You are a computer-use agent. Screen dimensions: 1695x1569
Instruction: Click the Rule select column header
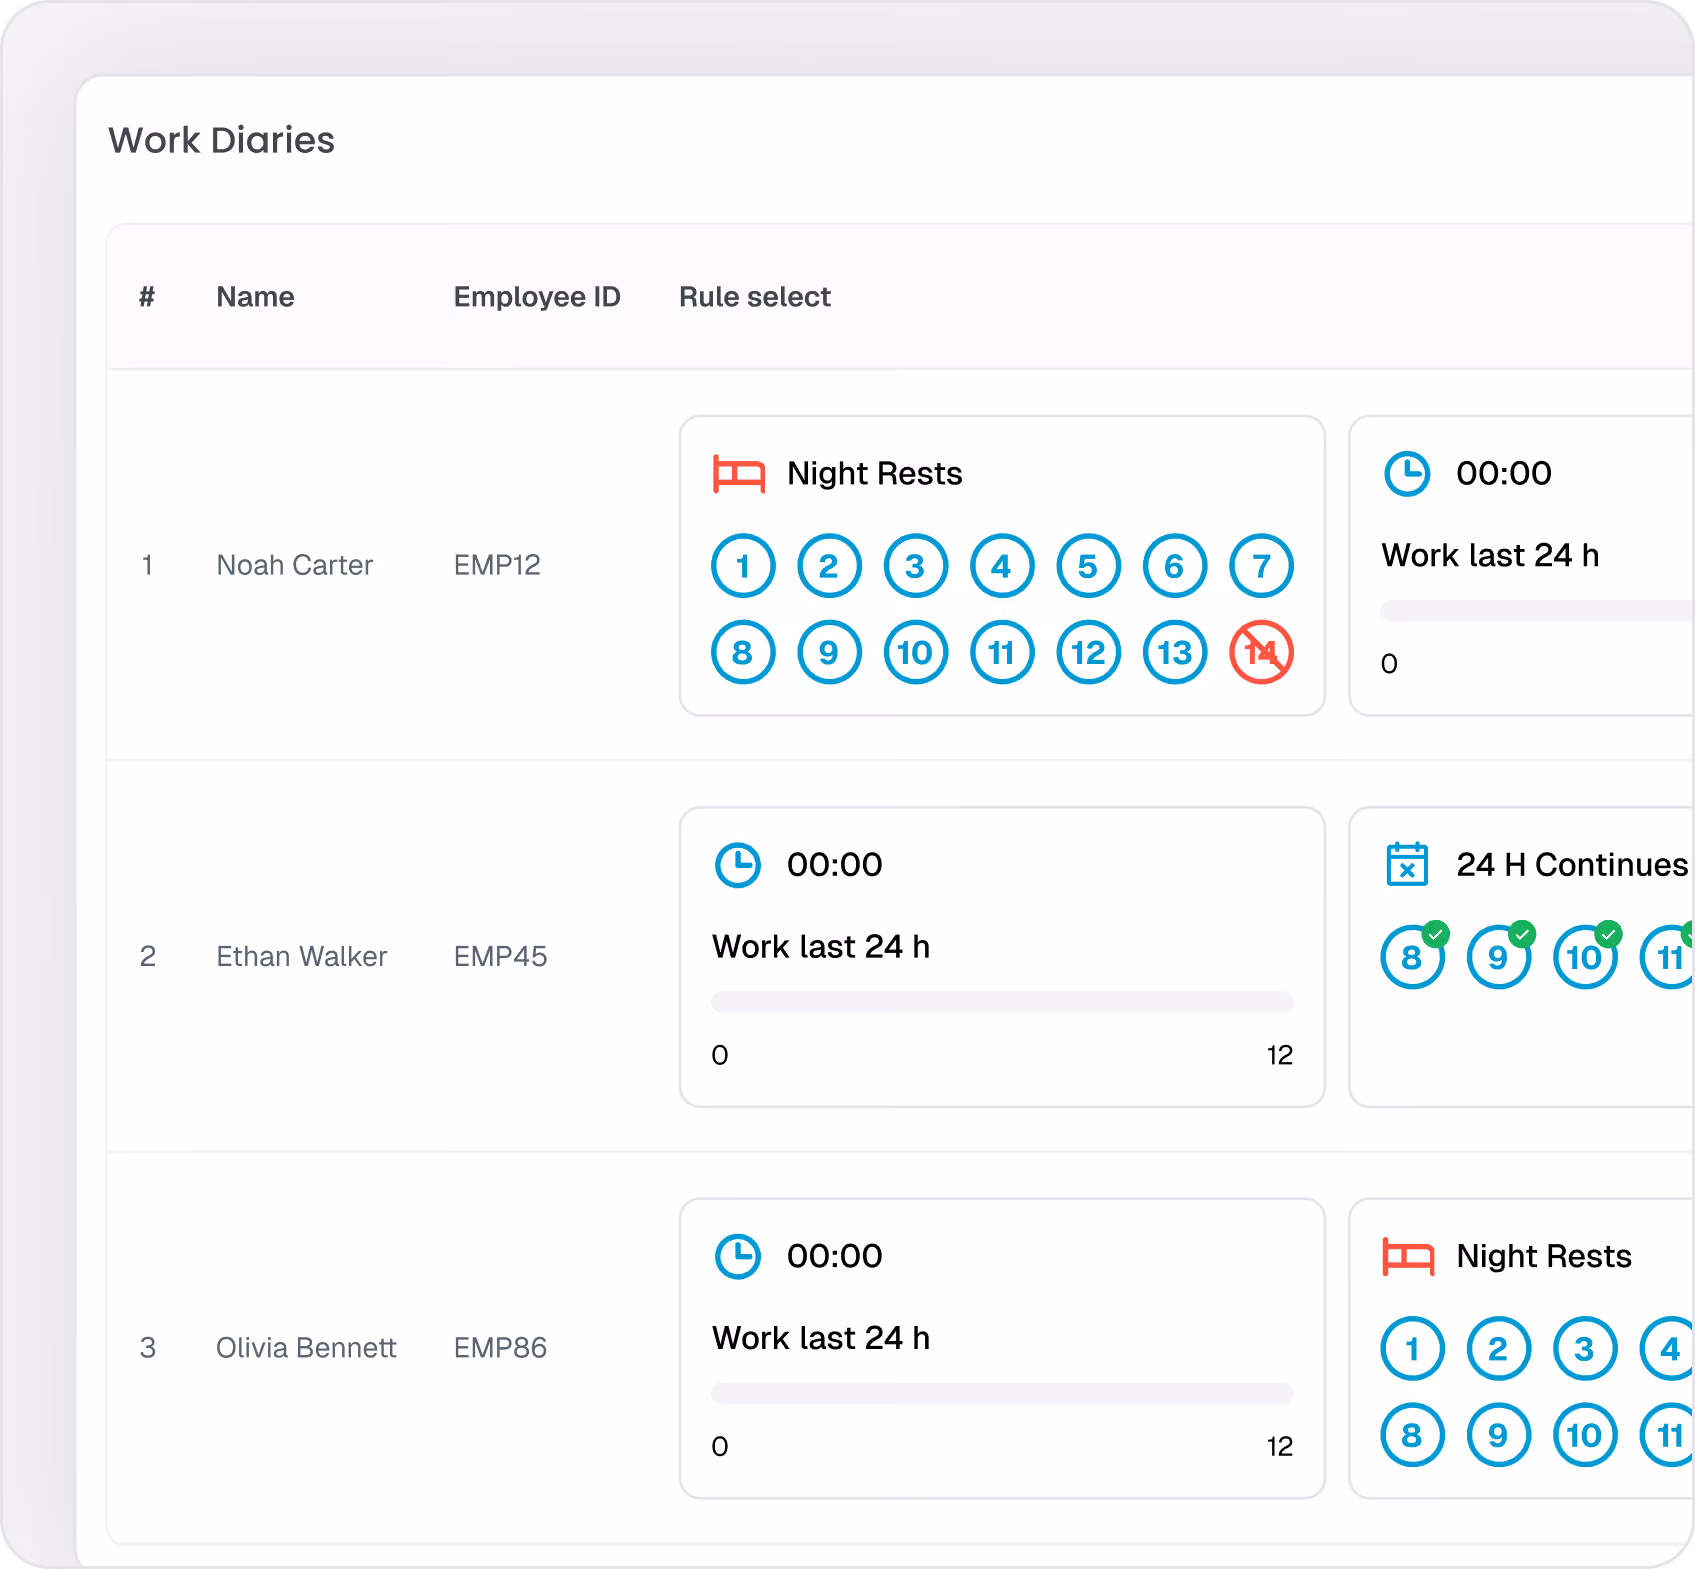[x=755, y=297]
